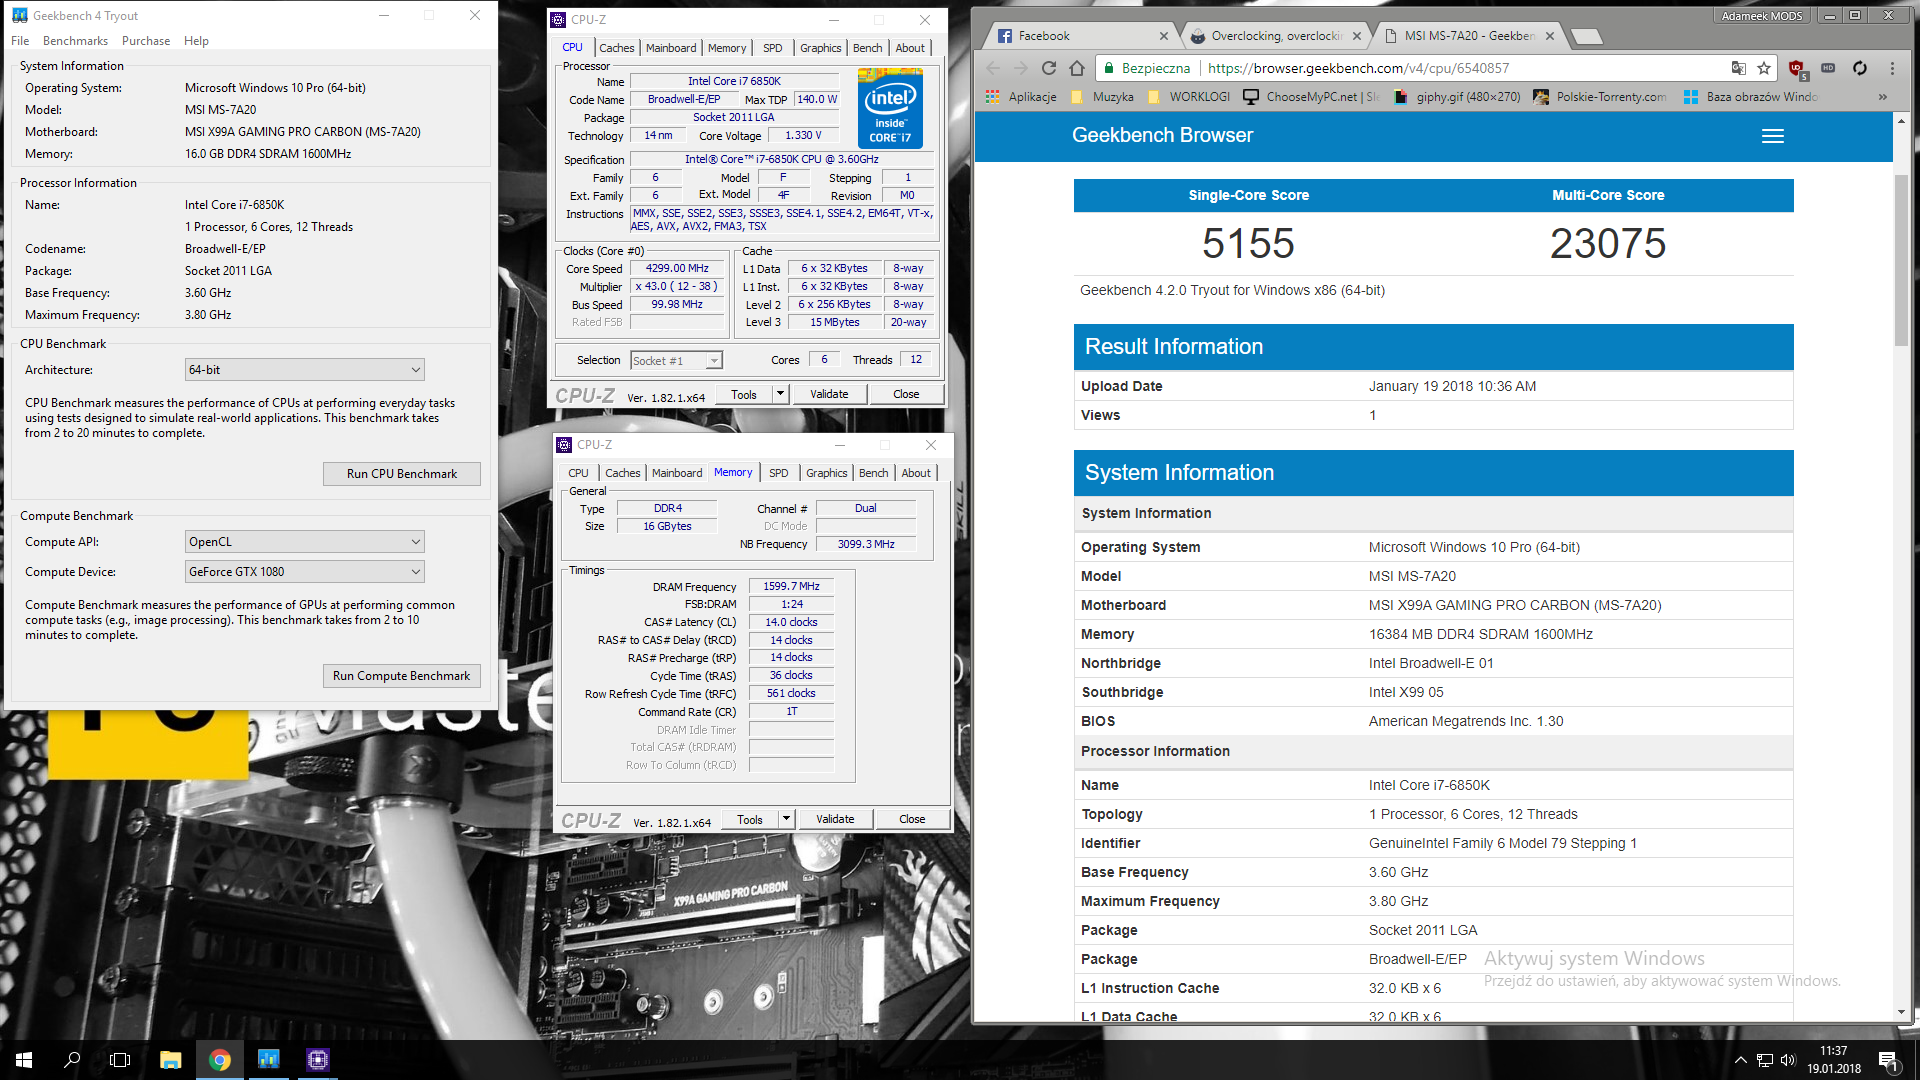Click Validate in upper CPU-Z window
Viewport: 1920px width, 1080px height.
click(x=829, y=394)
